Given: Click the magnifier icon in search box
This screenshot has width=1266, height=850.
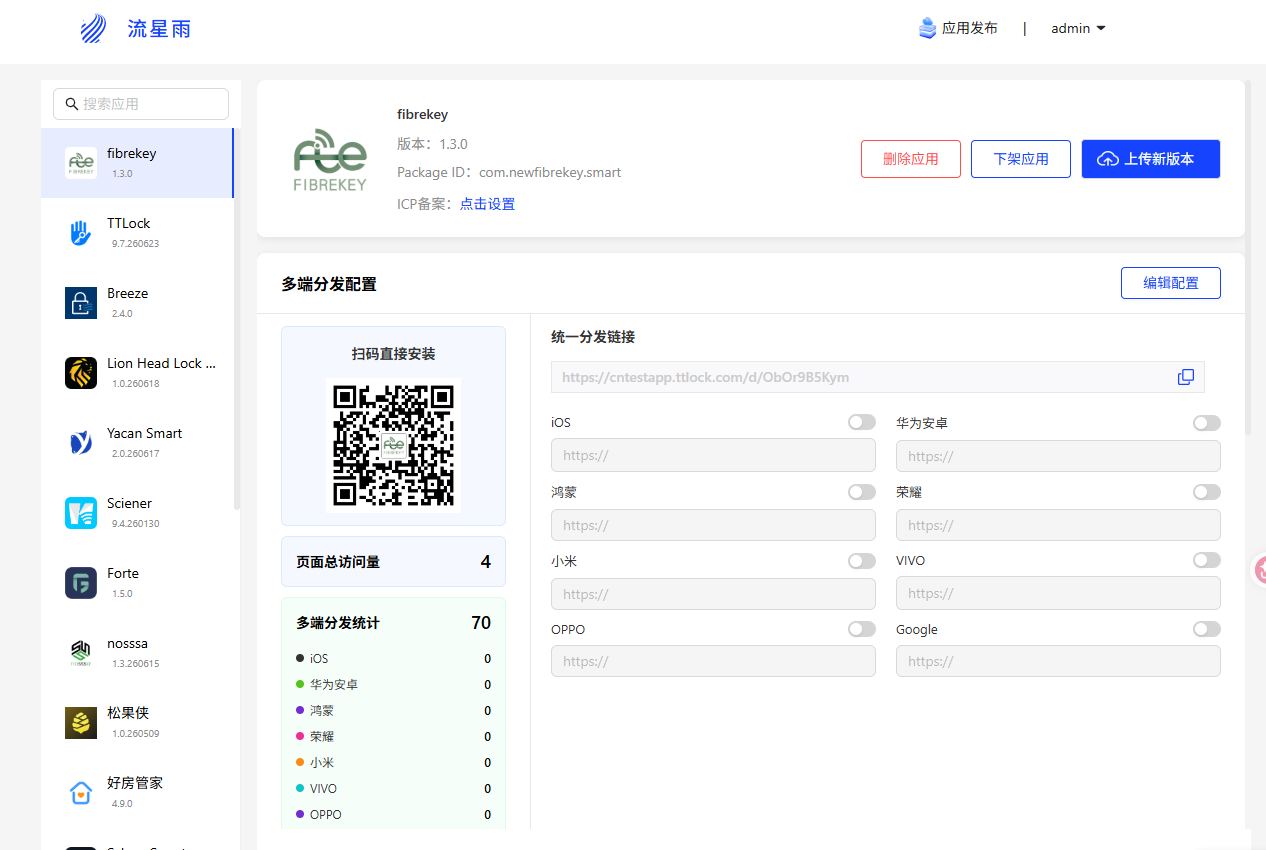Looking at the screenshot, I should coord(72,104).
